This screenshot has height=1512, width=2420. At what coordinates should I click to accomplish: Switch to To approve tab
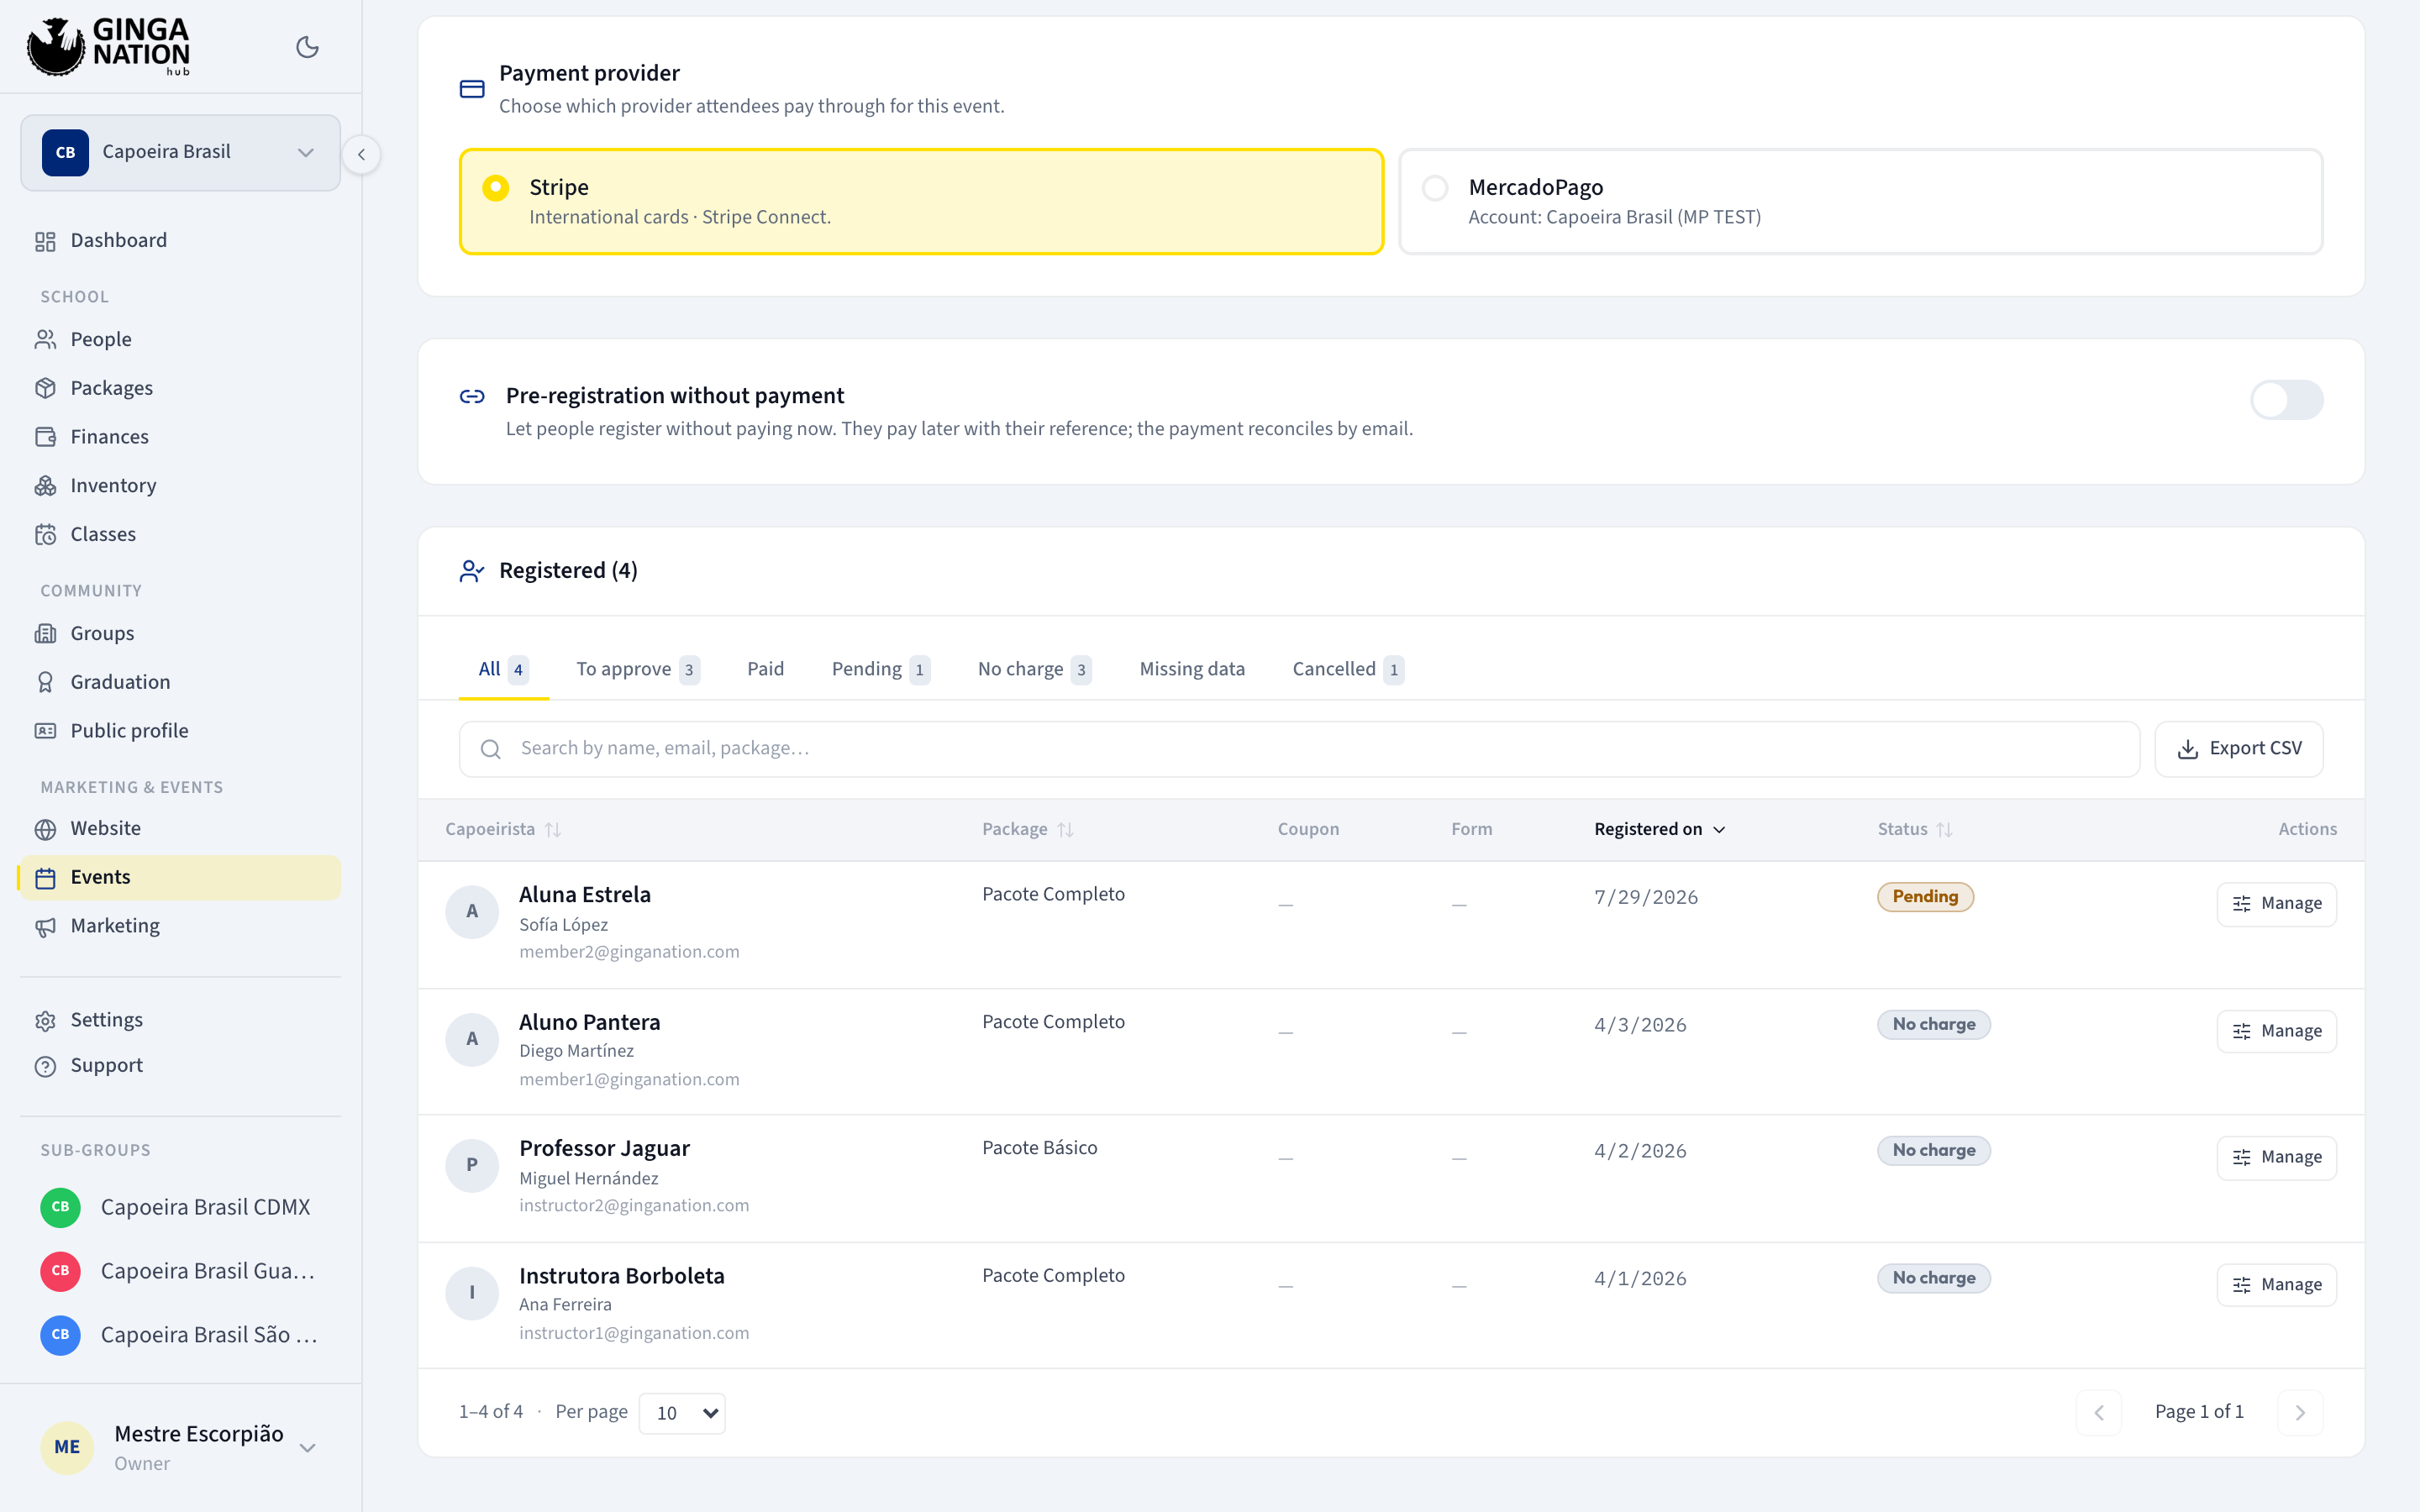click(x=637, y=669)
